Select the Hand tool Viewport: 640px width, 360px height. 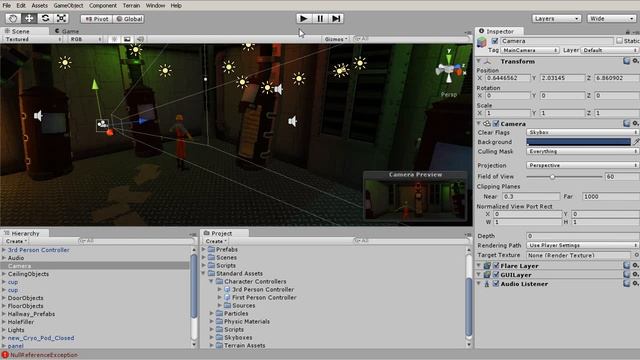[x=13, y=18]
